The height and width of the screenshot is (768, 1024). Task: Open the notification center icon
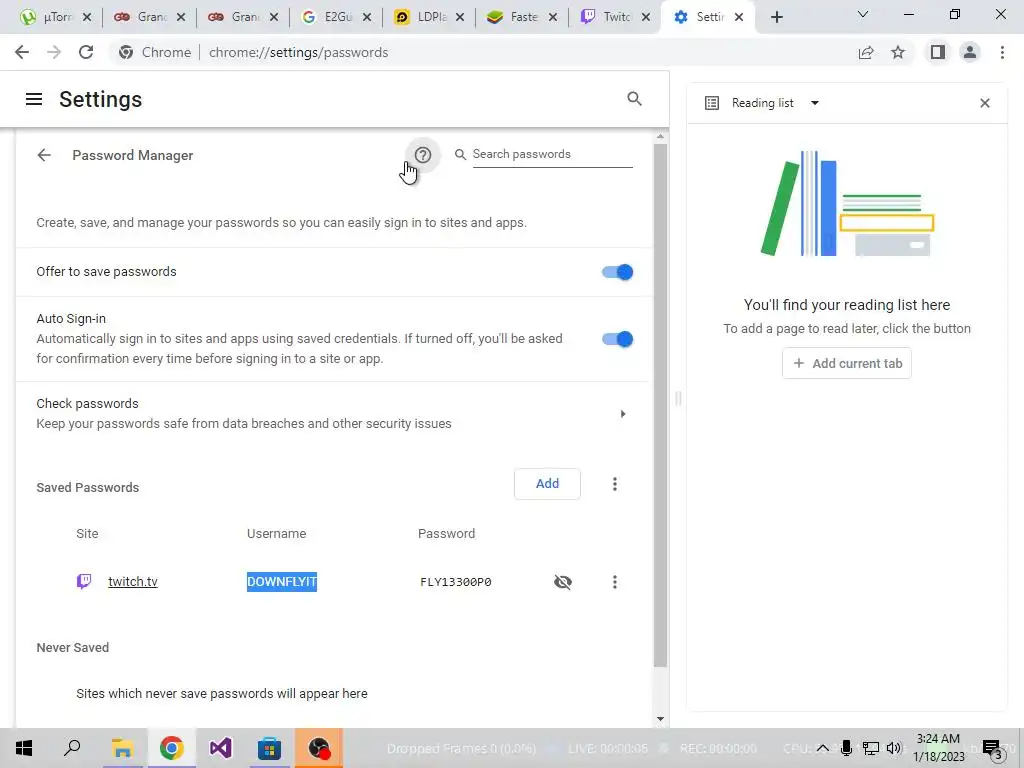point(993,749)
